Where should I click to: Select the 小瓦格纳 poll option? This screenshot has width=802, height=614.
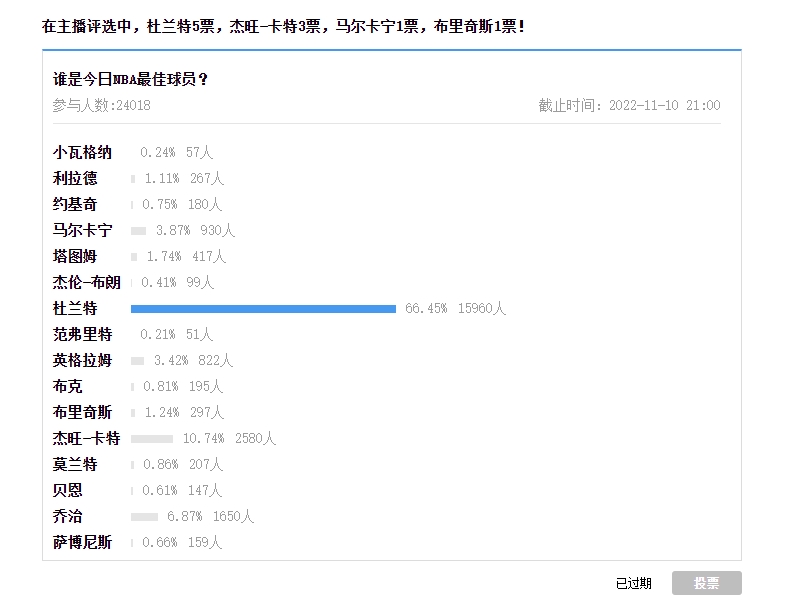tap(82, 152)
